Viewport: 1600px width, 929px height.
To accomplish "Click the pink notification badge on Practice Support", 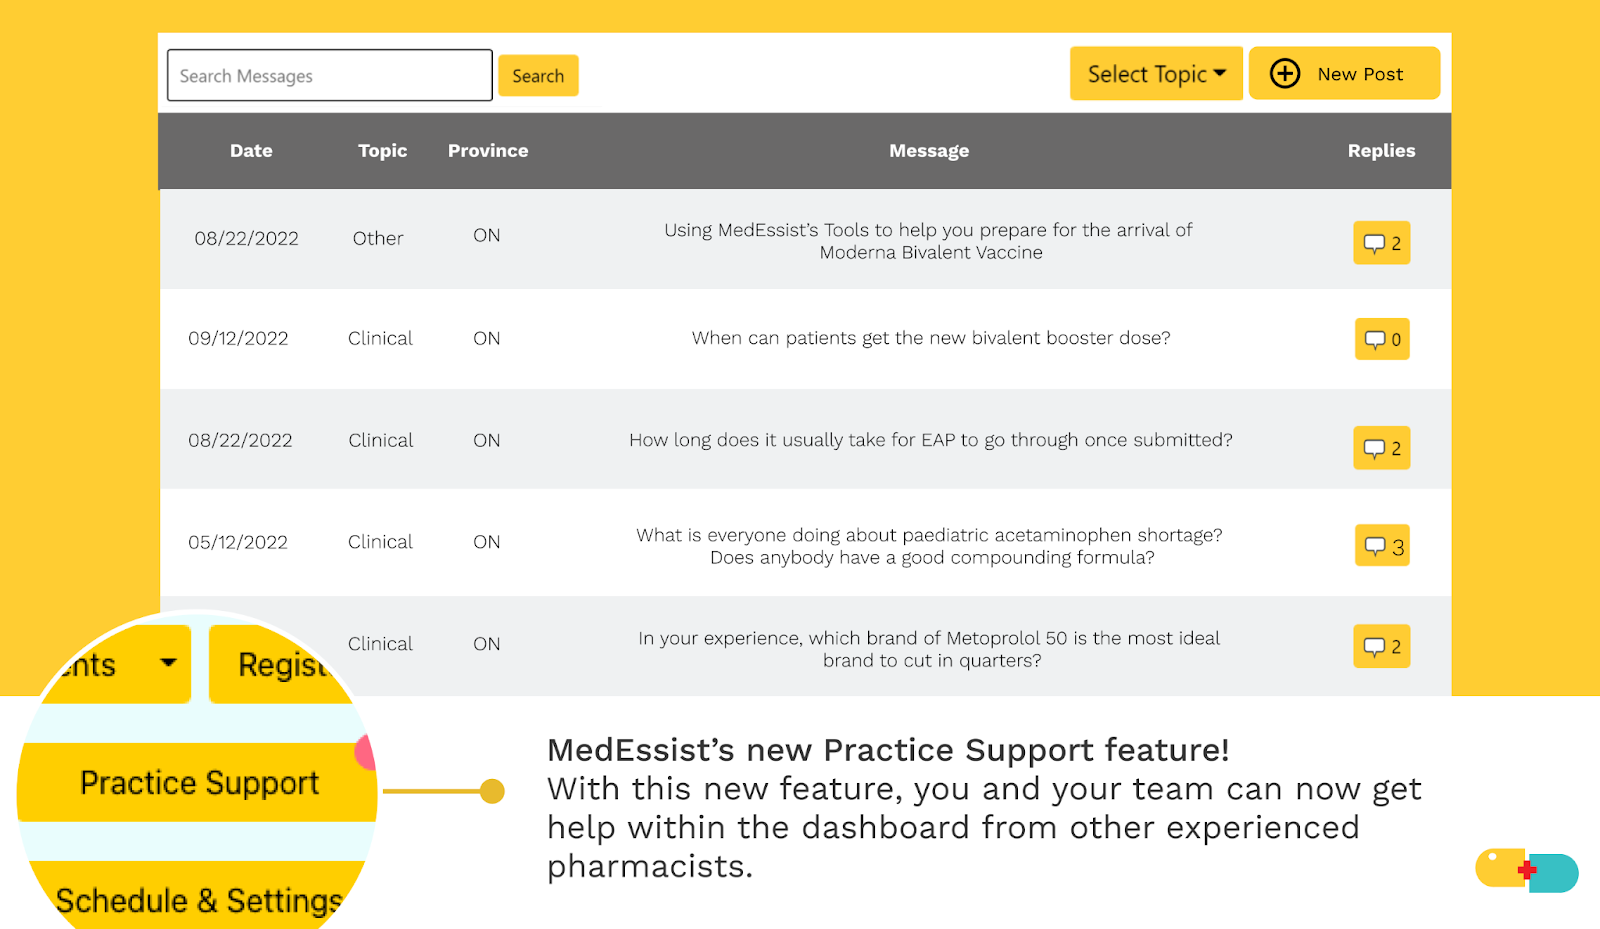I will click(x=366, y=753).
